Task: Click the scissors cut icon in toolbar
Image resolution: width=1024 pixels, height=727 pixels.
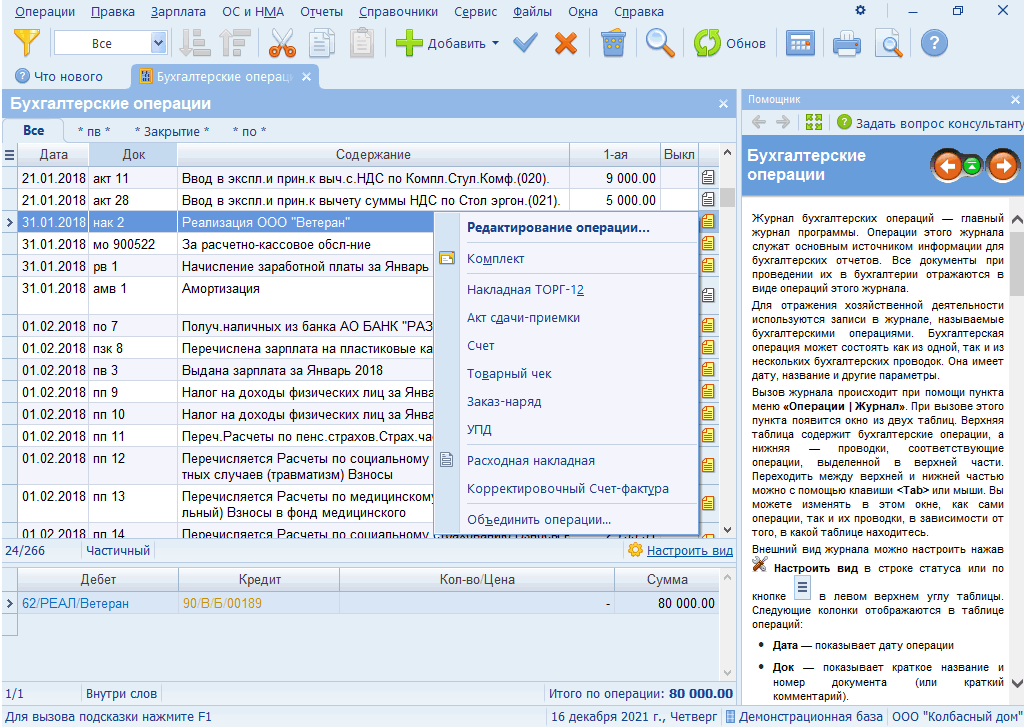Action: 283,43
